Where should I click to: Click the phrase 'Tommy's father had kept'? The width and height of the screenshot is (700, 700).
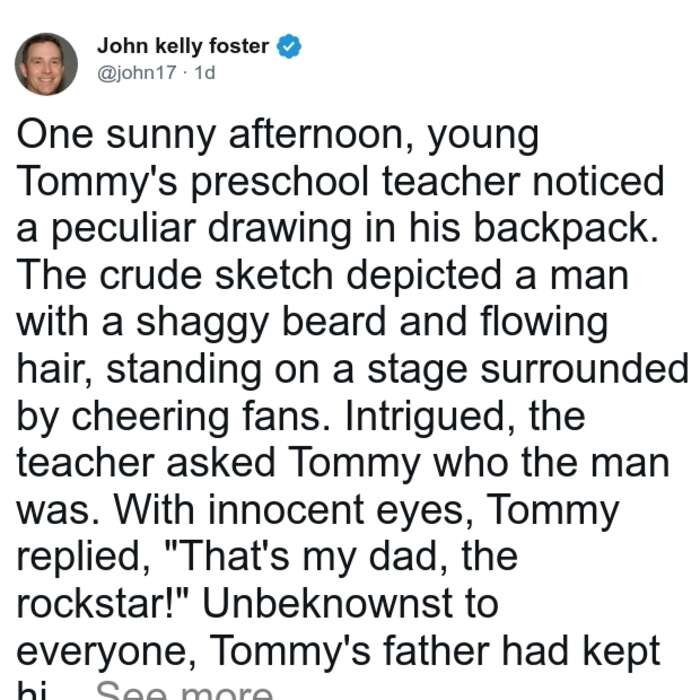(x=434, y=652)
